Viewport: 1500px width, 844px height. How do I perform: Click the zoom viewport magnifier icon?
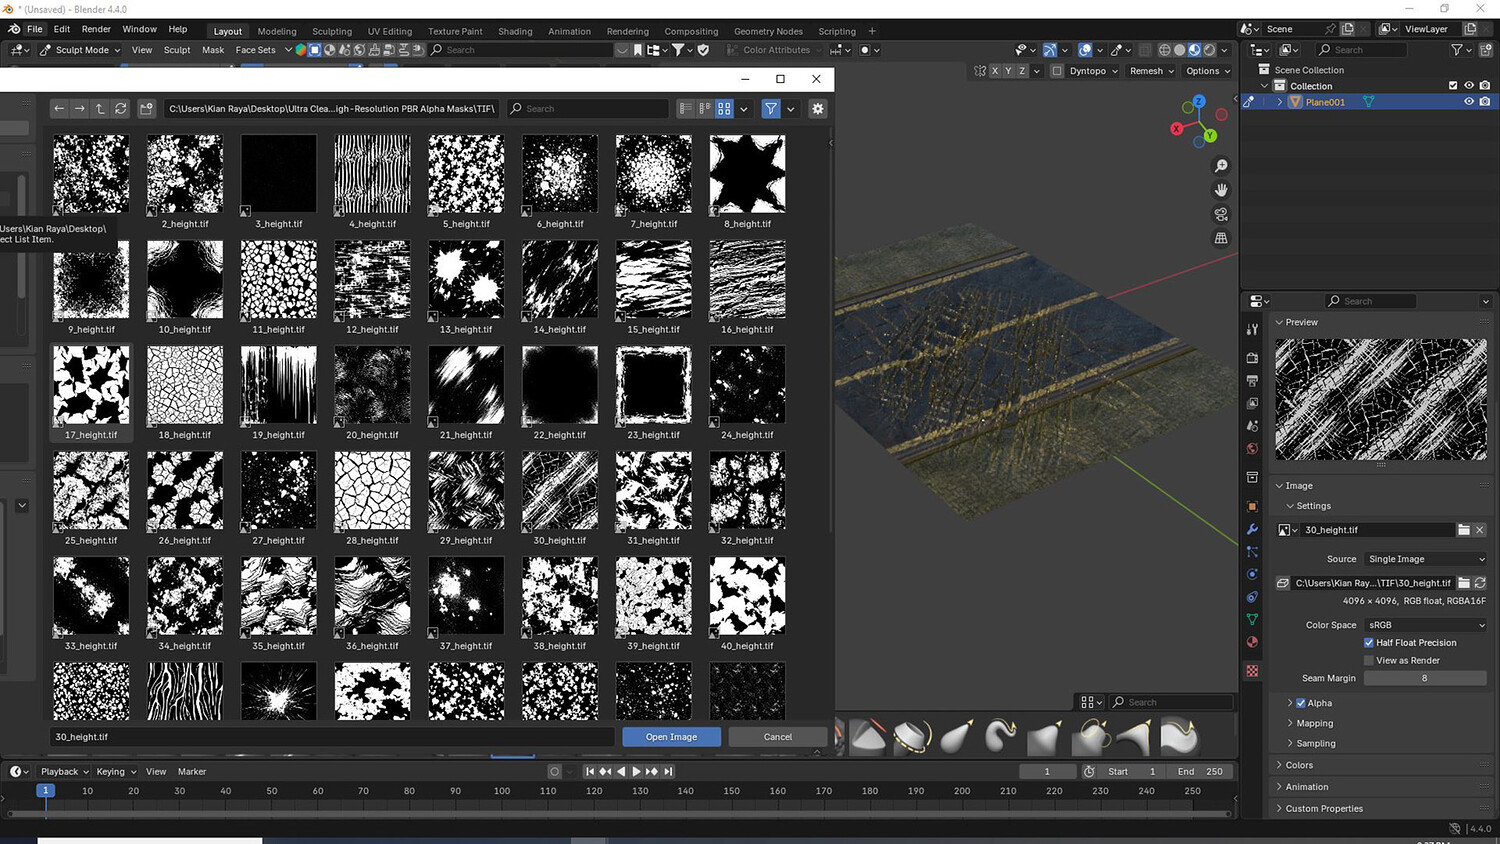click(x=1221, y=166)
